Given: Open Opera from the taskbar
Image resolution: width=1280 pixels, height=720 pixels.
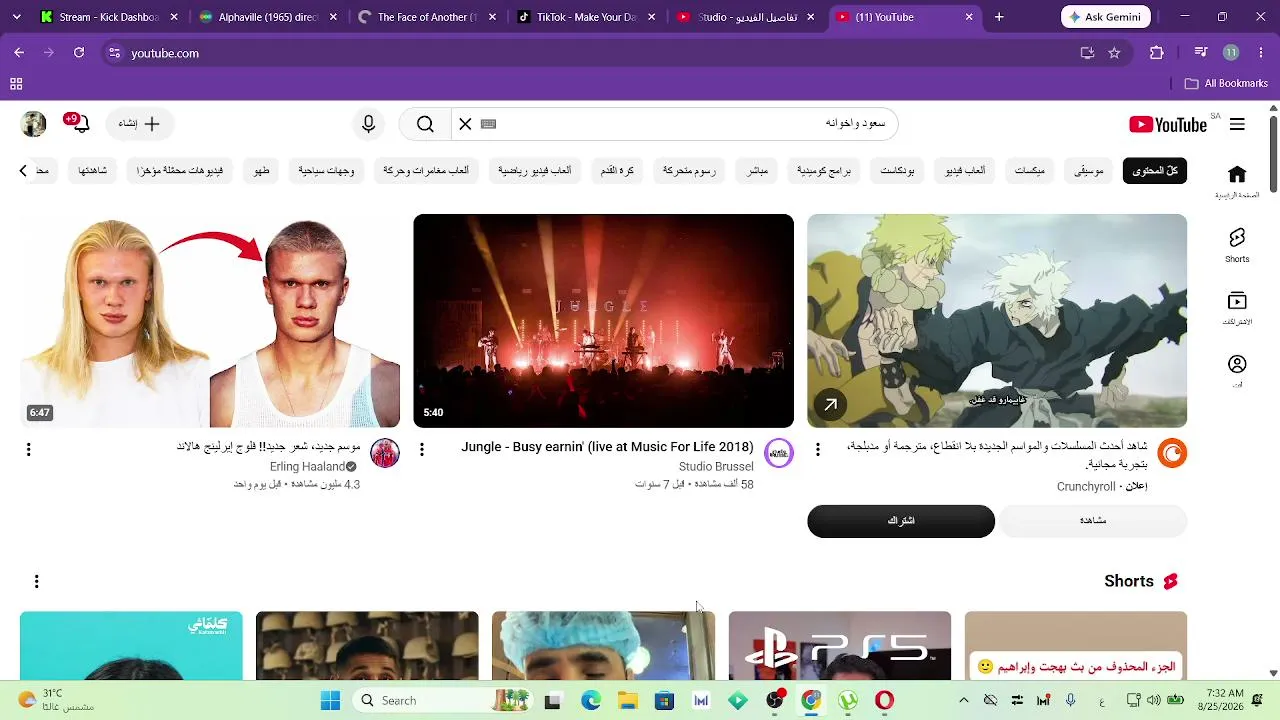Looking at the screenshot, I should pyautogui.click(x=884, y=700).
